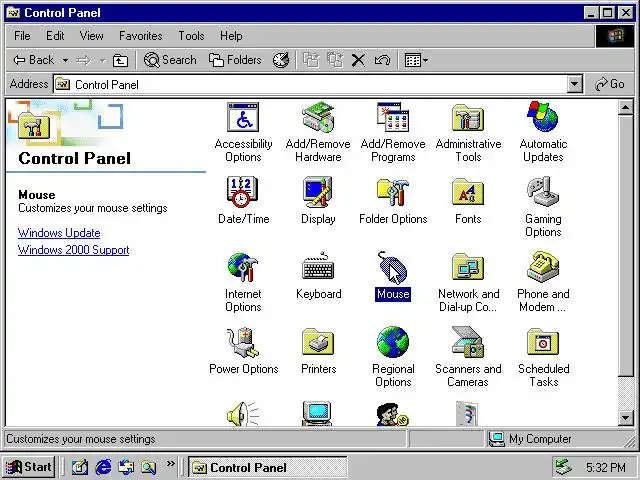Click the Back toolbar button
Screen dimensions: 640x480
tap(33, 60)
